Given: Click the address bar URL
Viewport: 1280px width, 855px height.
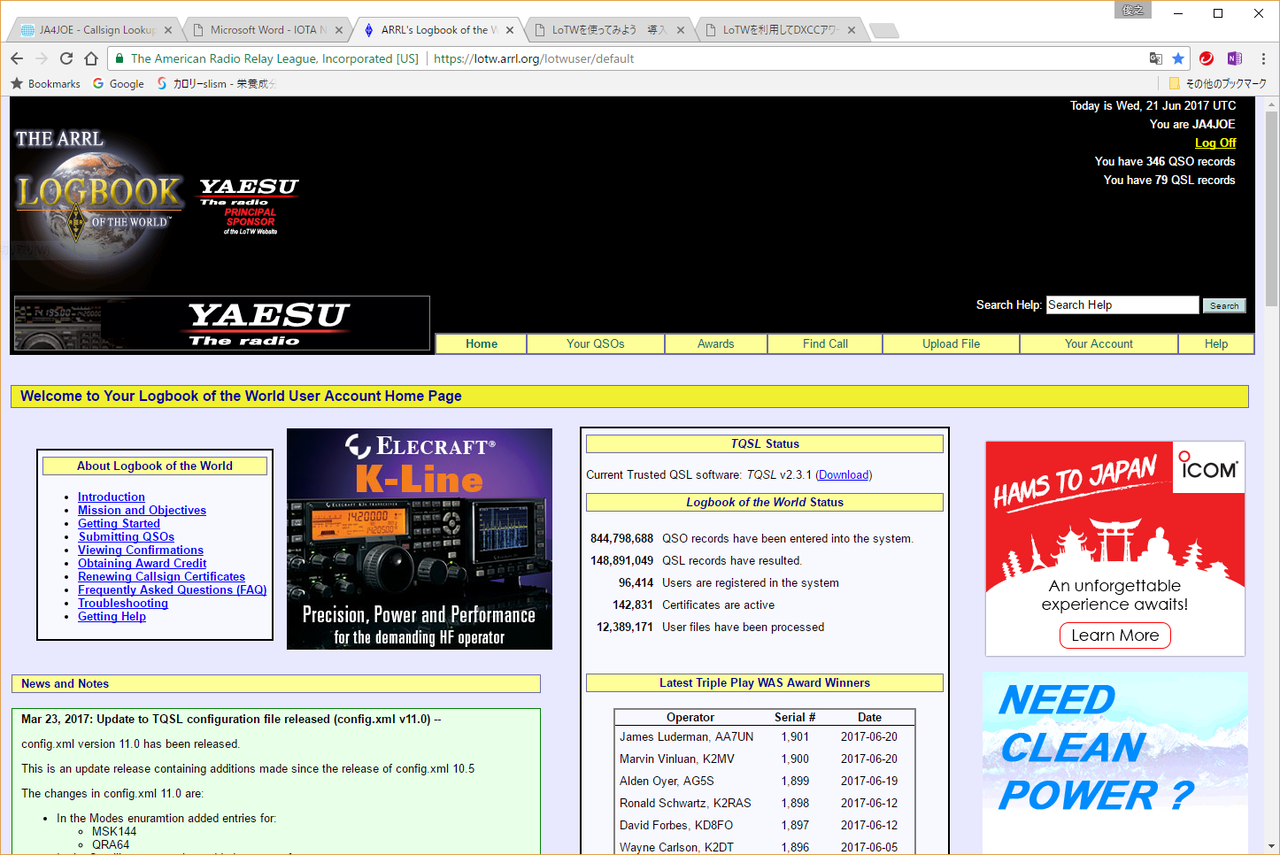Looking at the screenshot, I should tap(534, 59).
